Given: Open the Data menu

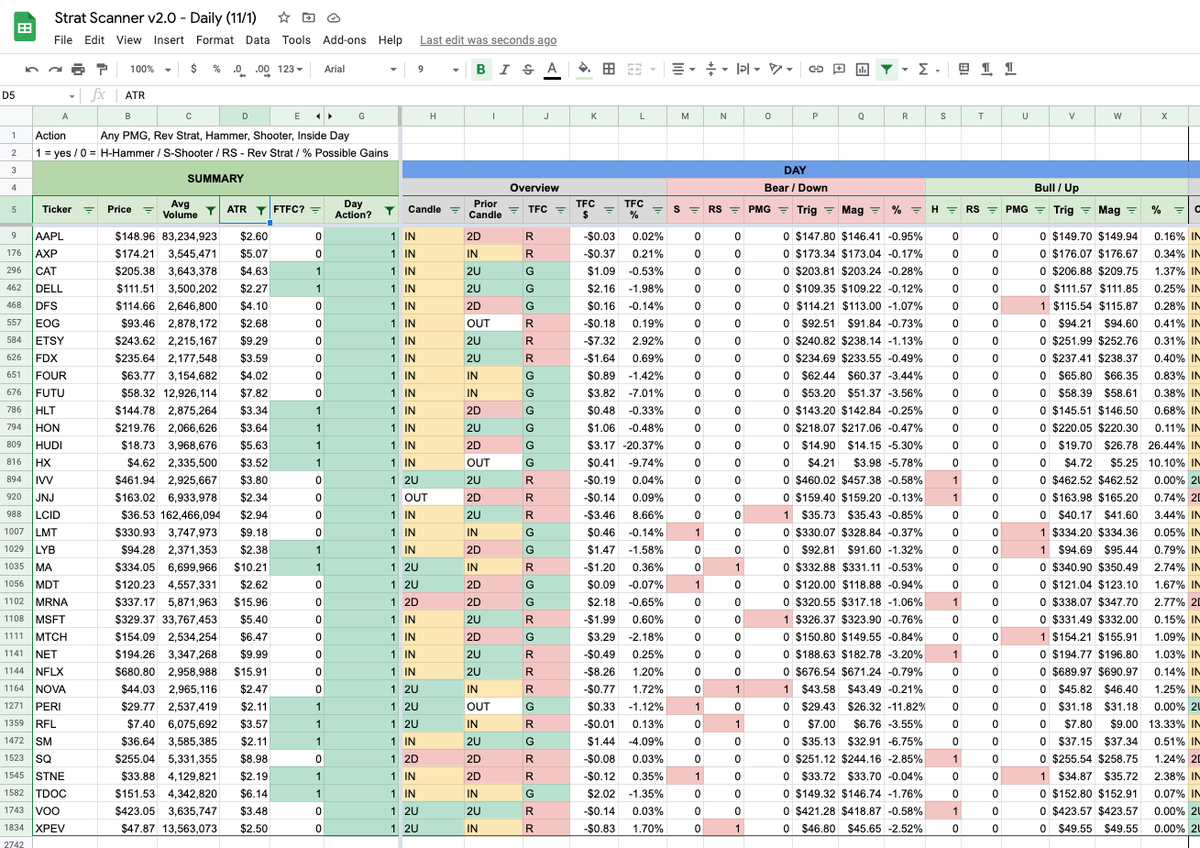Looking at the screenshot, I should point(258,40).
